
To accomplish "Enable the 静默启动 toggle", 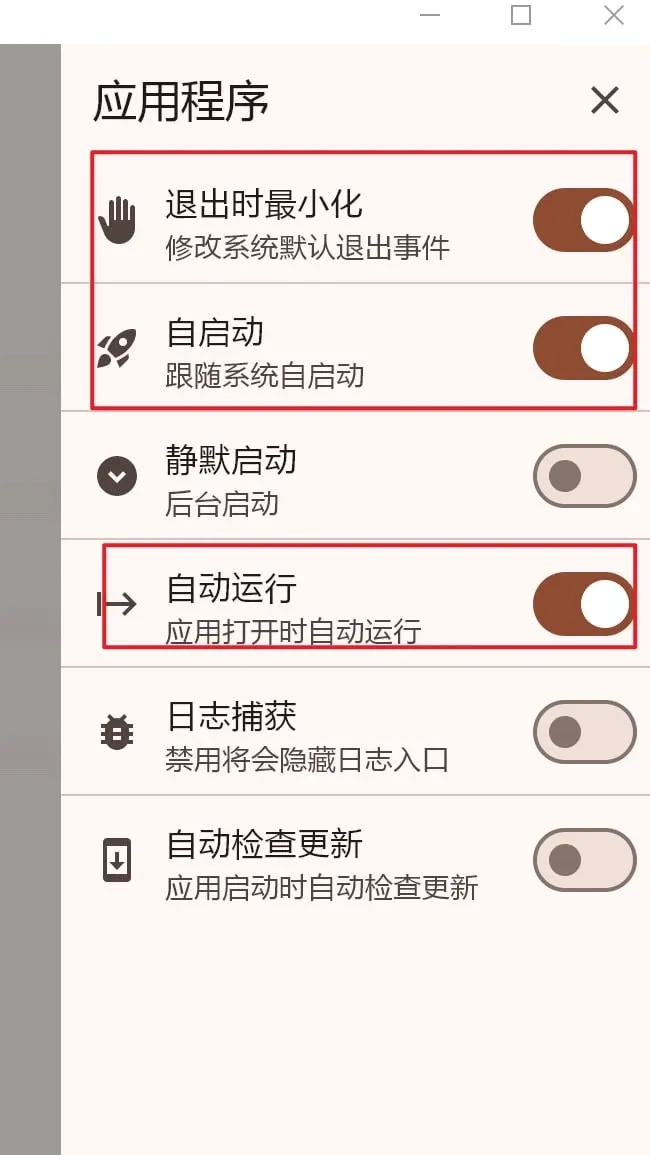I will coord(584,475).
